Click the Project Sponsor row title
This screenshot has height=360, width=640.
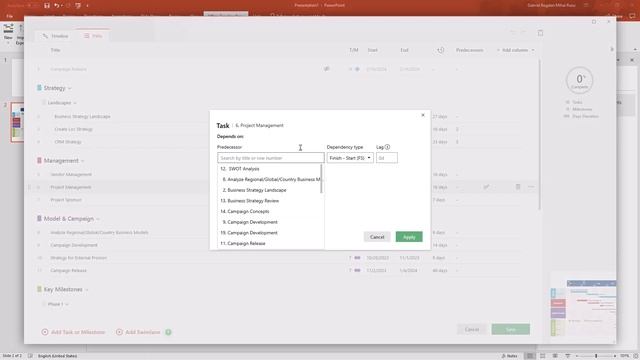coord(66,200)
